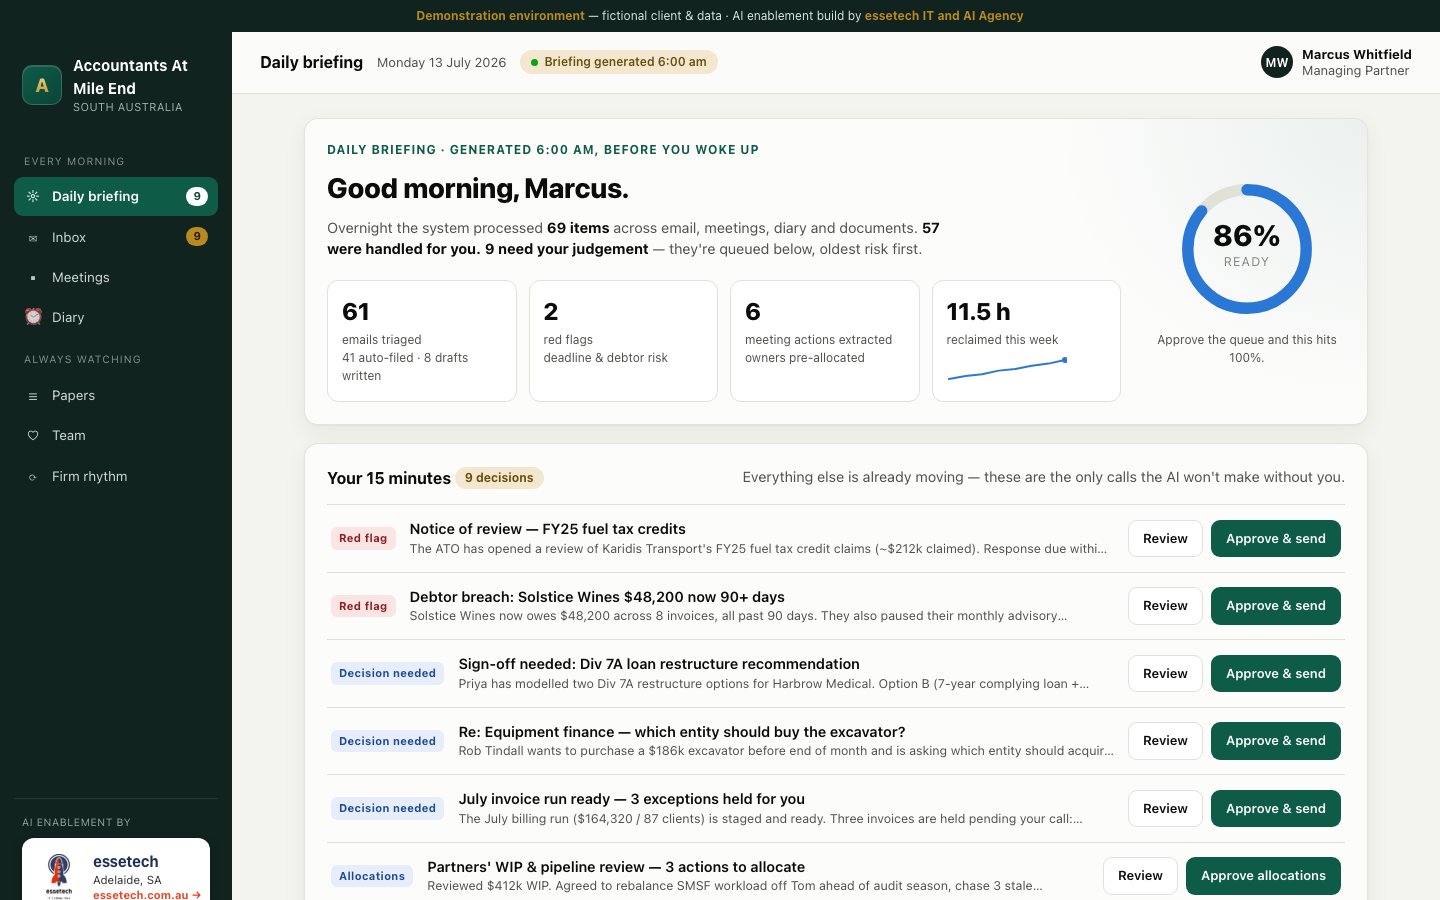
Task: Click the Meetings bullet icon in sidebar
Action: coord(33,278)
